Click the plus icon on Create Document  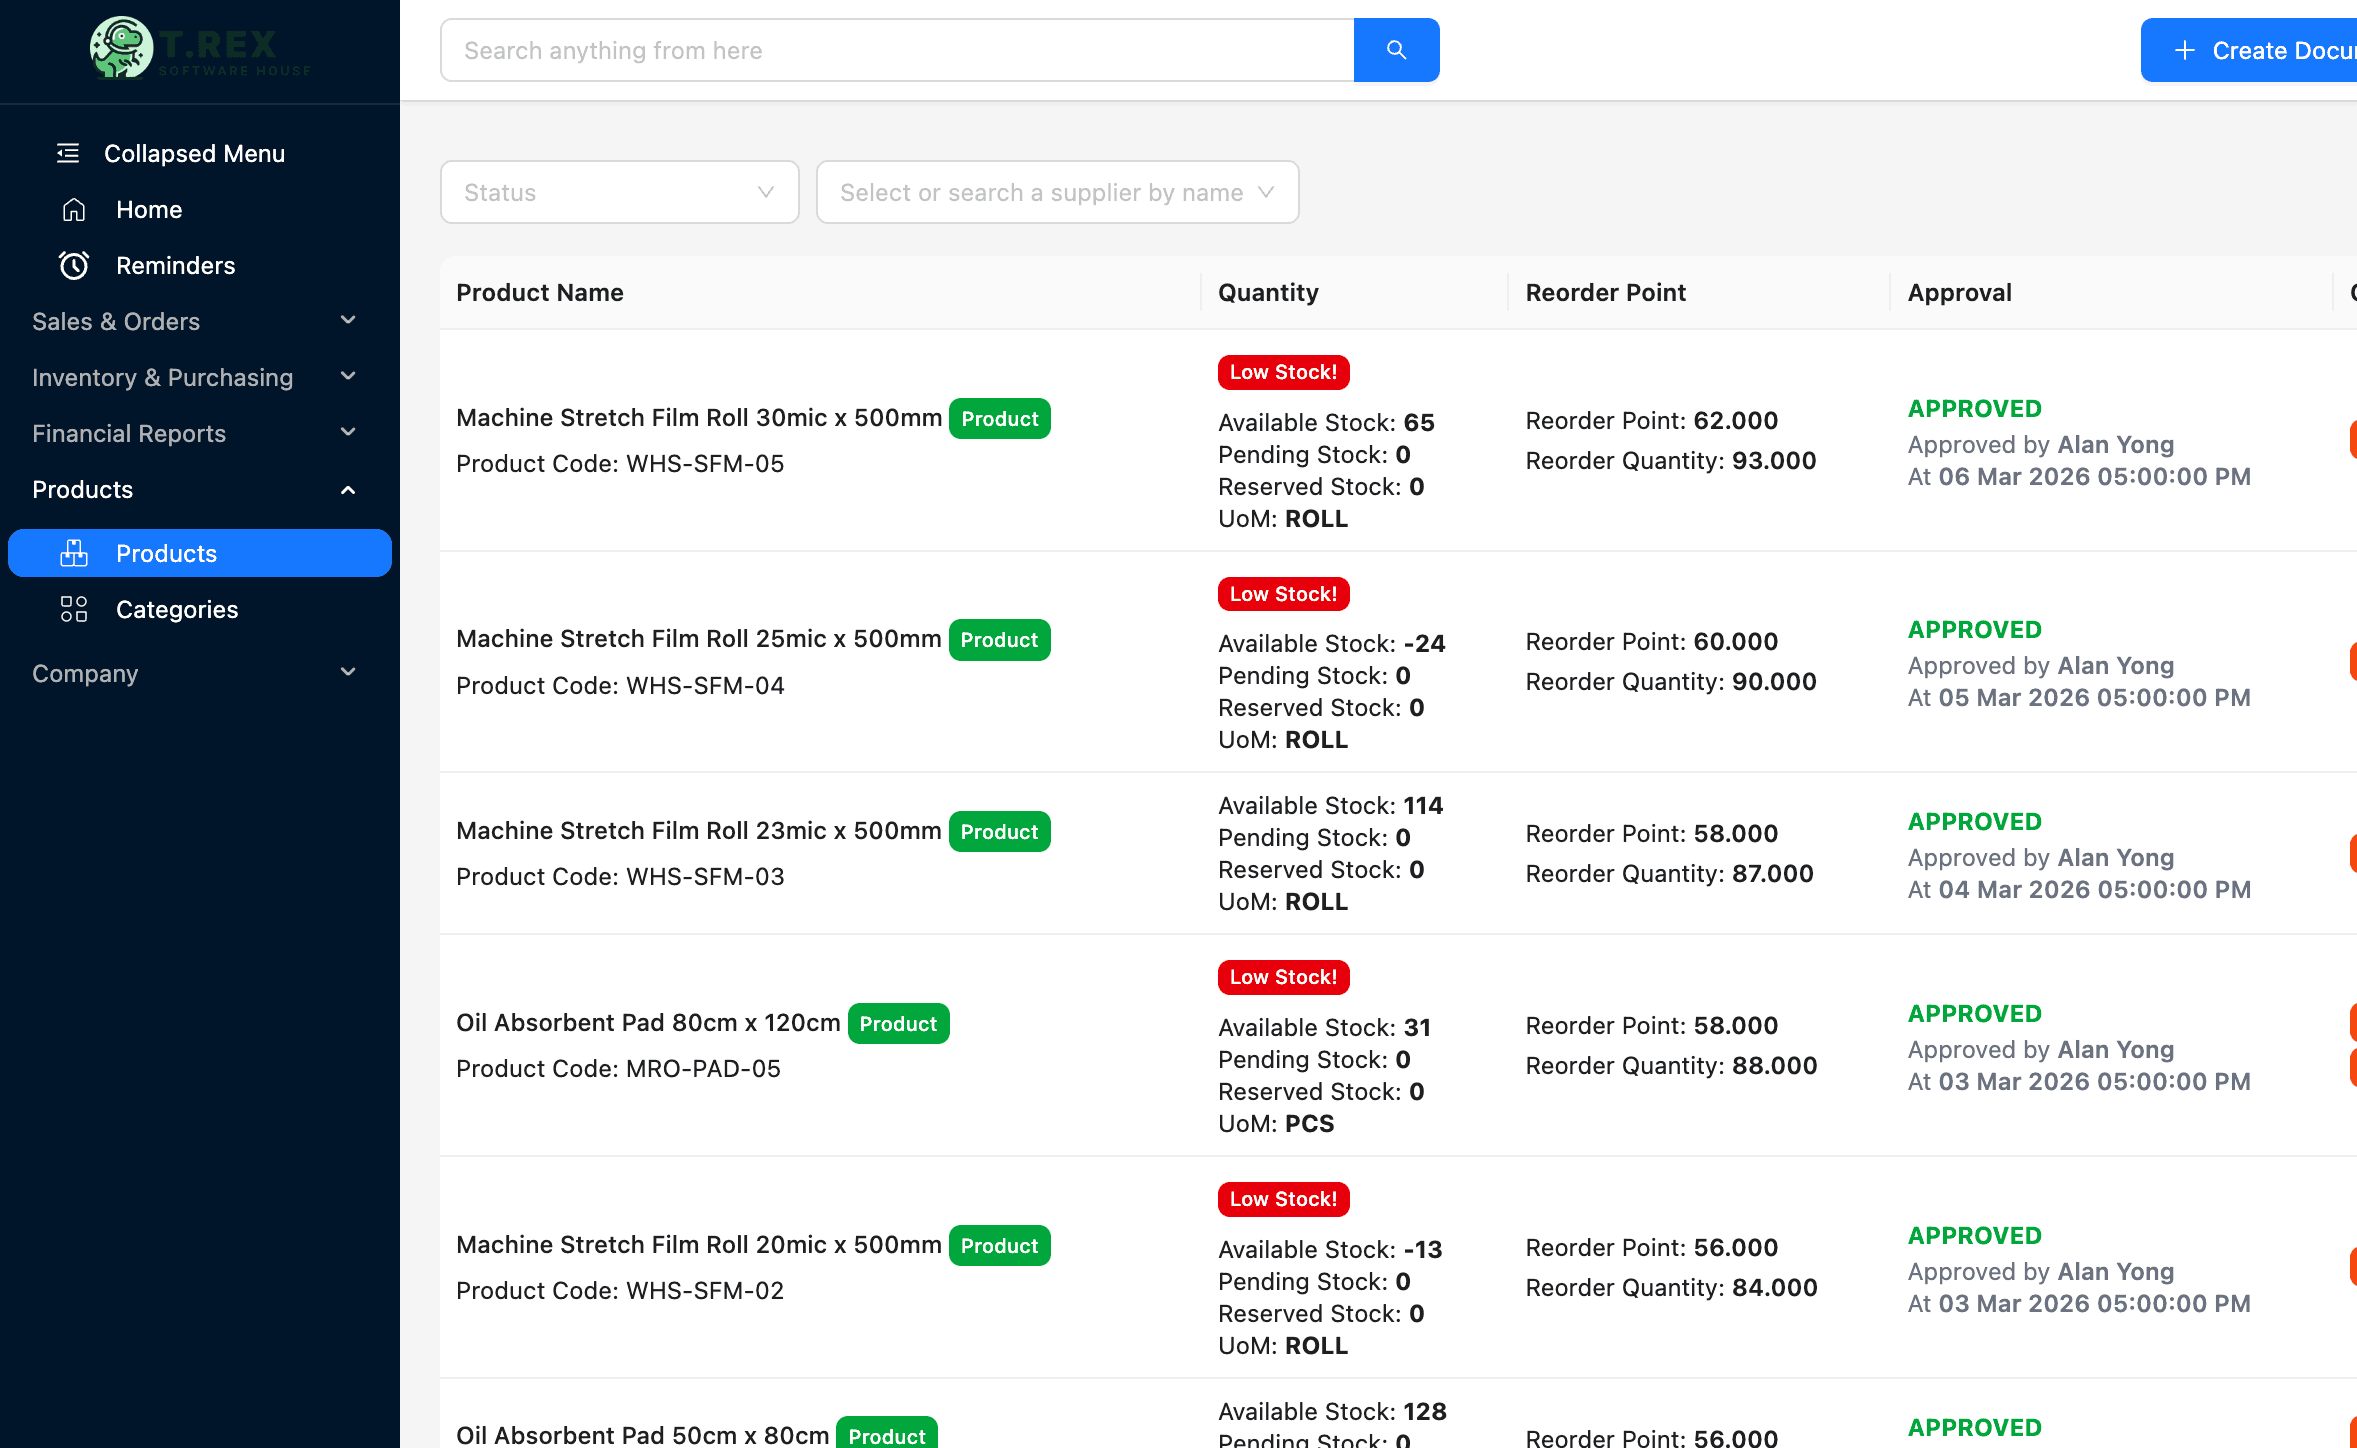coord(2185,51)
